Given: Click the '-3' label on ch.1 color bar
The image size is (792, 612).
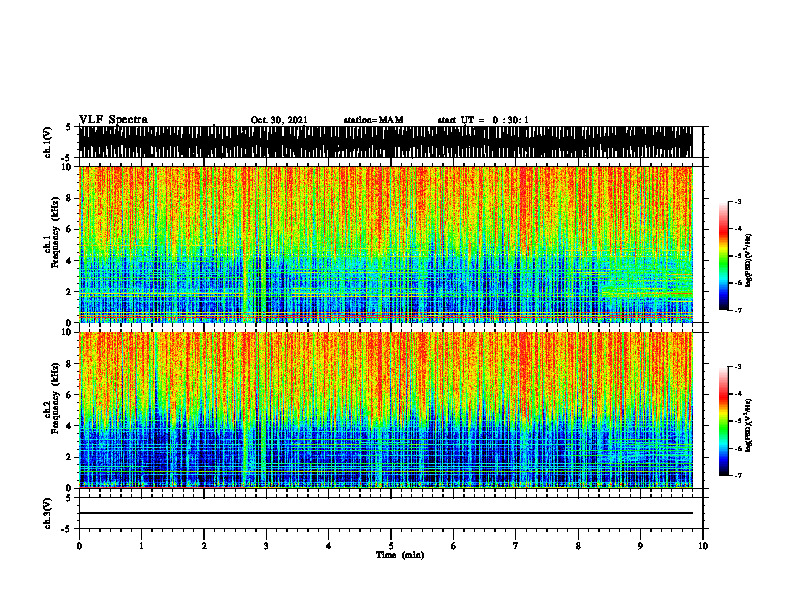Looking at the screenshot, I should tap(738, 201).
